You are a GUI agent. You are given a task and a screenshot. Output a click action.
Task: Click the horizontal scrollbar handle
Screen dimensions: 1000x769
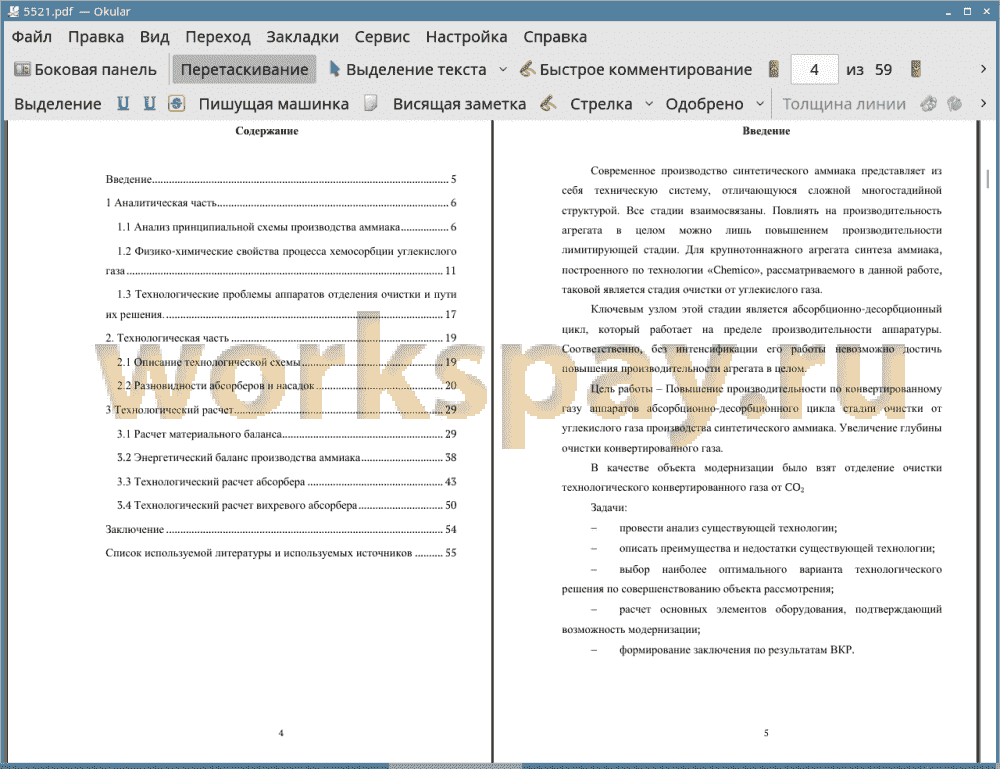pos(455,765)
